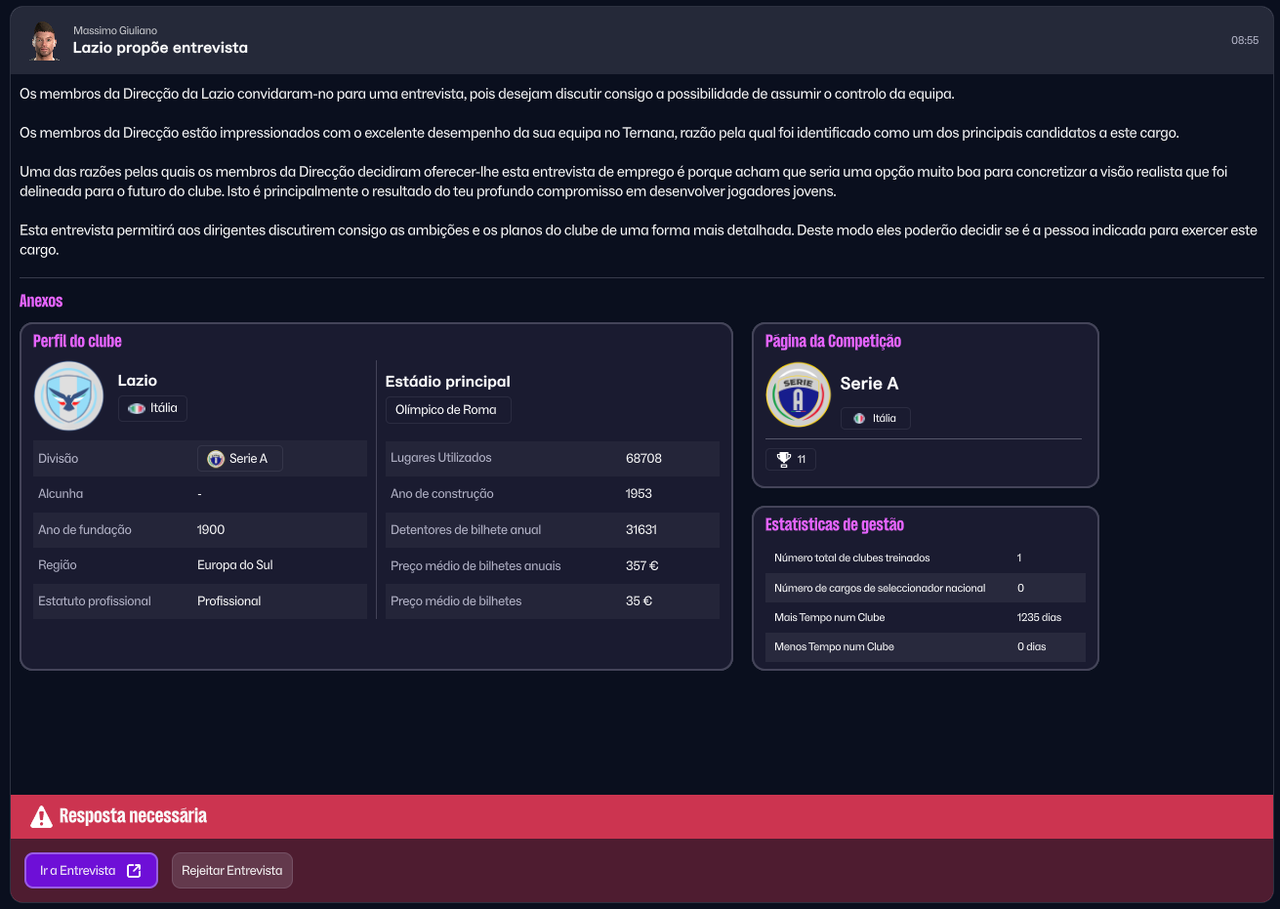Click the Número total de clubes treinados row
Viewport: 1280px width, 909px height.
925,558
